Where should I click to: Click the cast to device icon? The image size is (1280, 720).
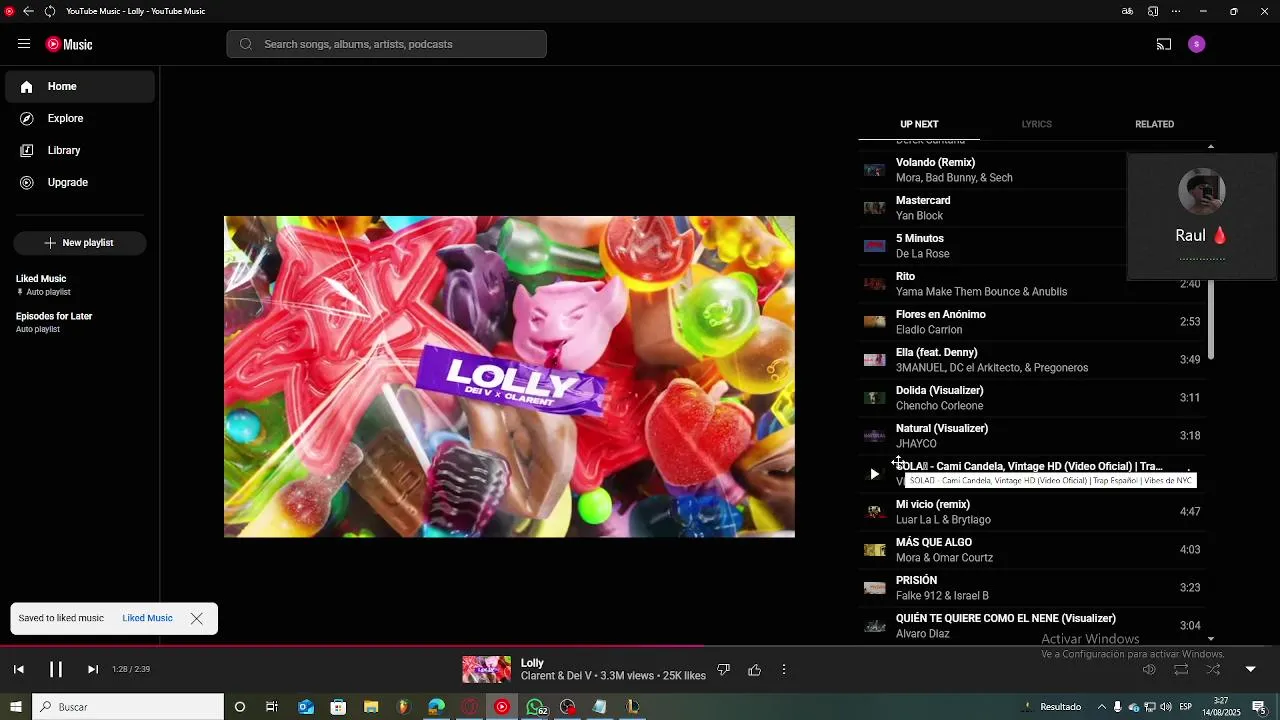1164,44
